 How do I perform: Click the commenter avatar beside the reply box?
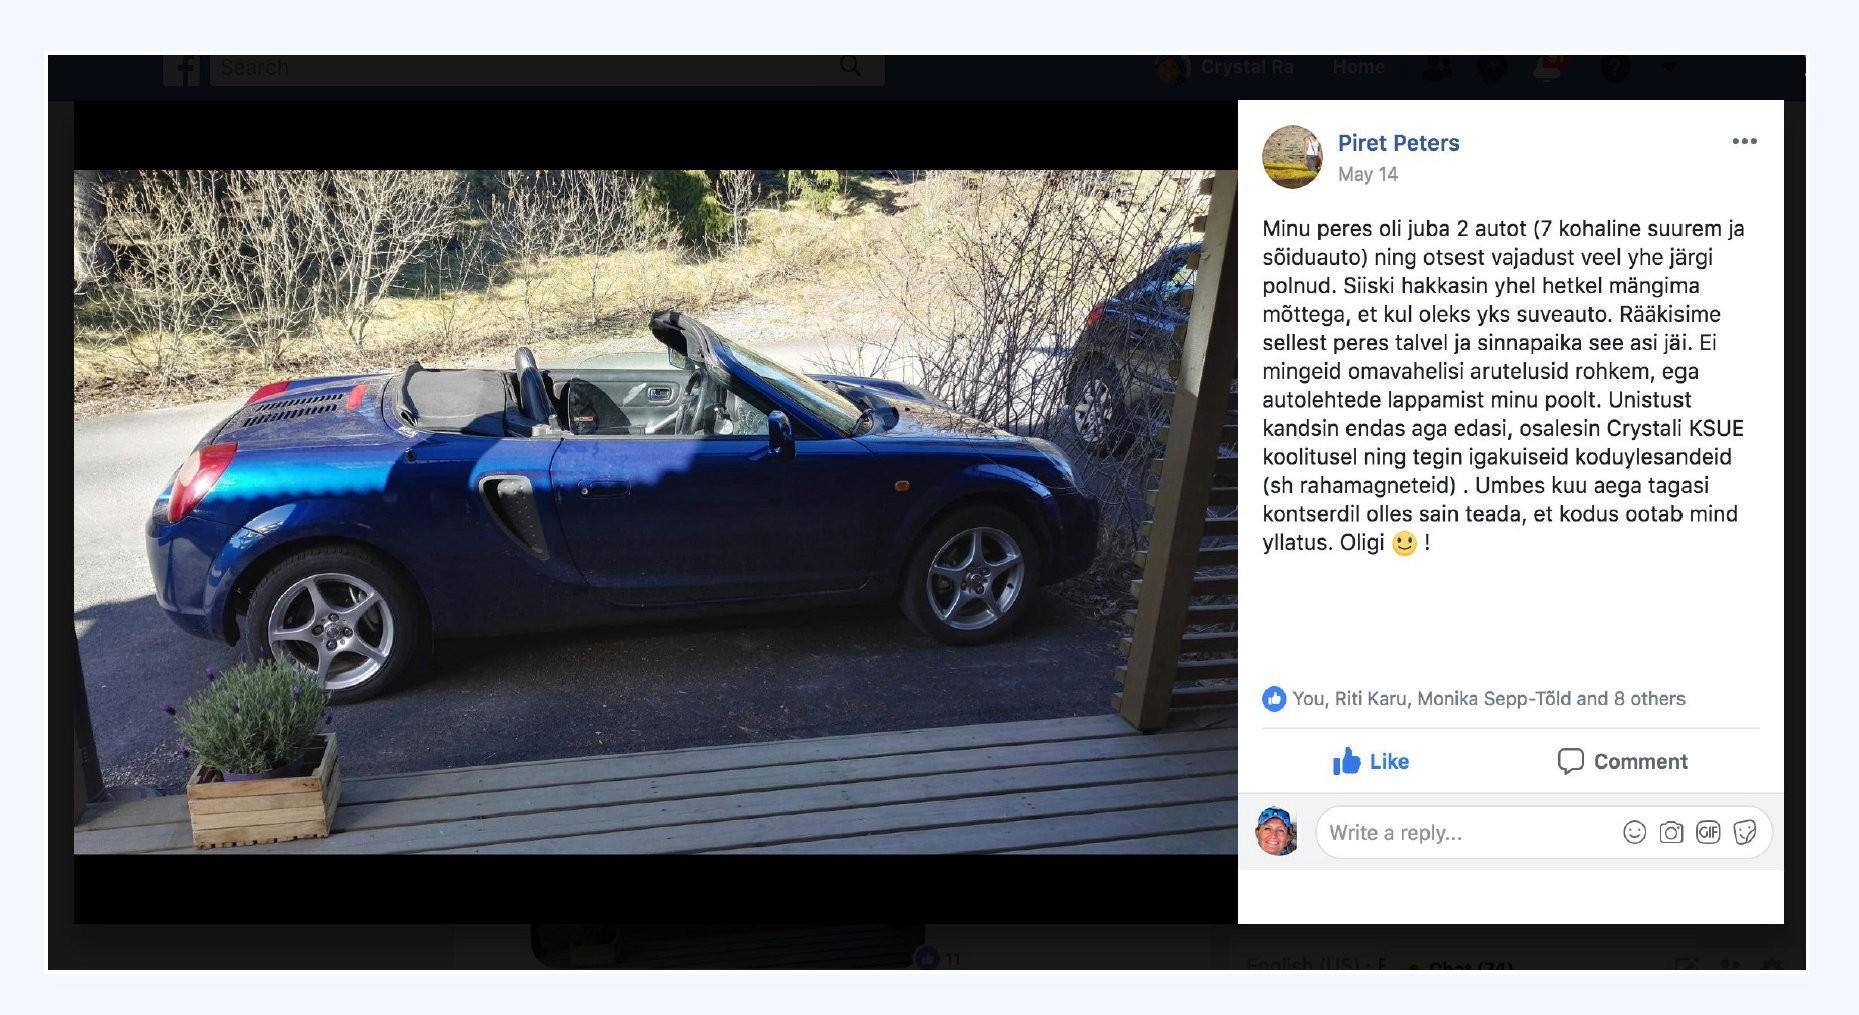pyautogui.click(x=1276, y=831)
